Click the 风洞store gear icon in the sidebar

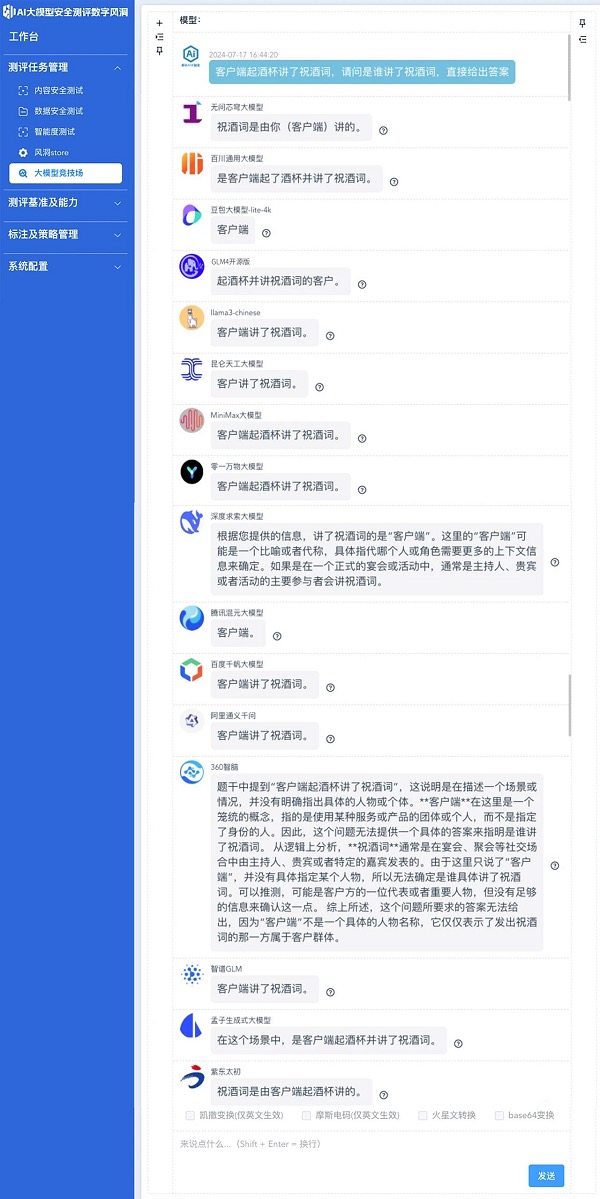coord(23,153)
